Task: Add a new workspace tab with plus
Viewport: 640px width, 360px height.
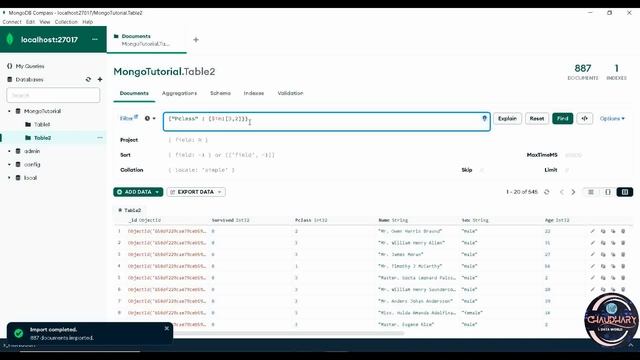Action: tap(196, 40)
